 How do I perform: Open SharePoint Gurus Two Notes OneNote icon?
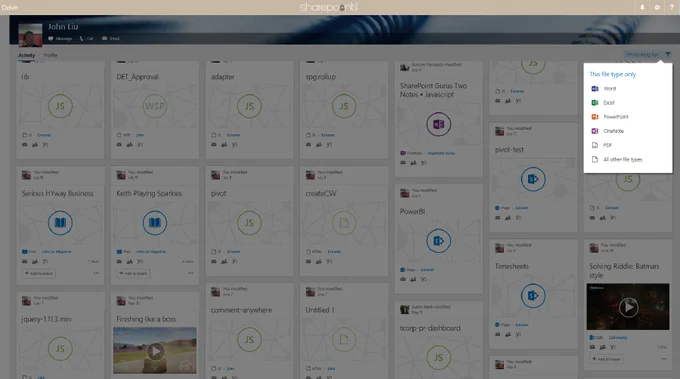[438, 124]
